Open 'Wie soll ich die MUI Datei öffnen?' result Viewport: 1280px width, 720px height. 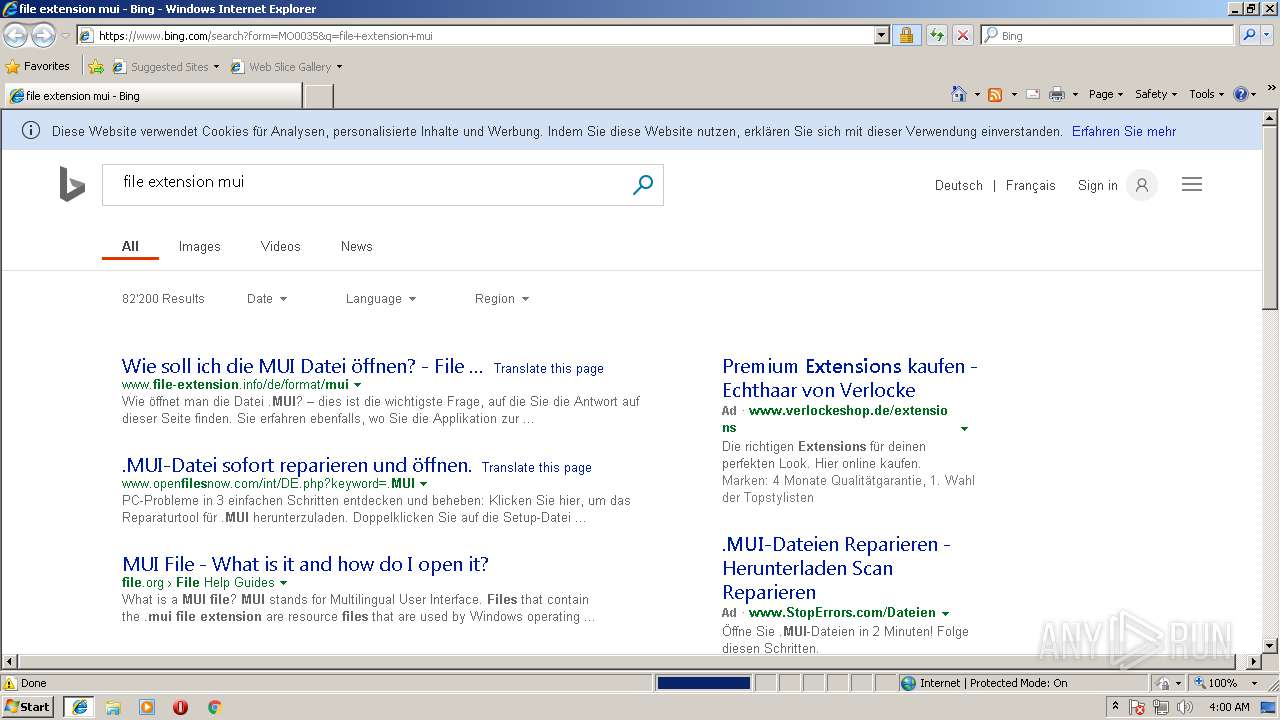coord(302,366)
